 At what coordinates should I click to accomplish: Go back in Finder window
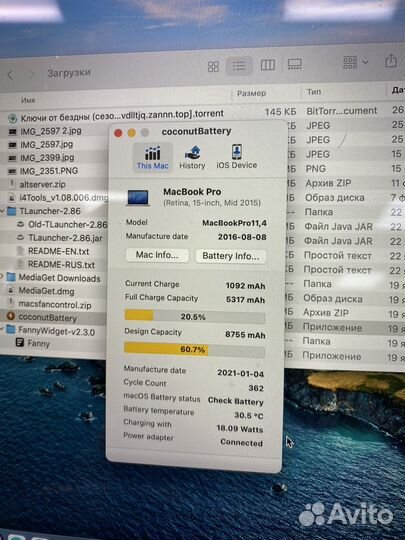tap(10, 74)
